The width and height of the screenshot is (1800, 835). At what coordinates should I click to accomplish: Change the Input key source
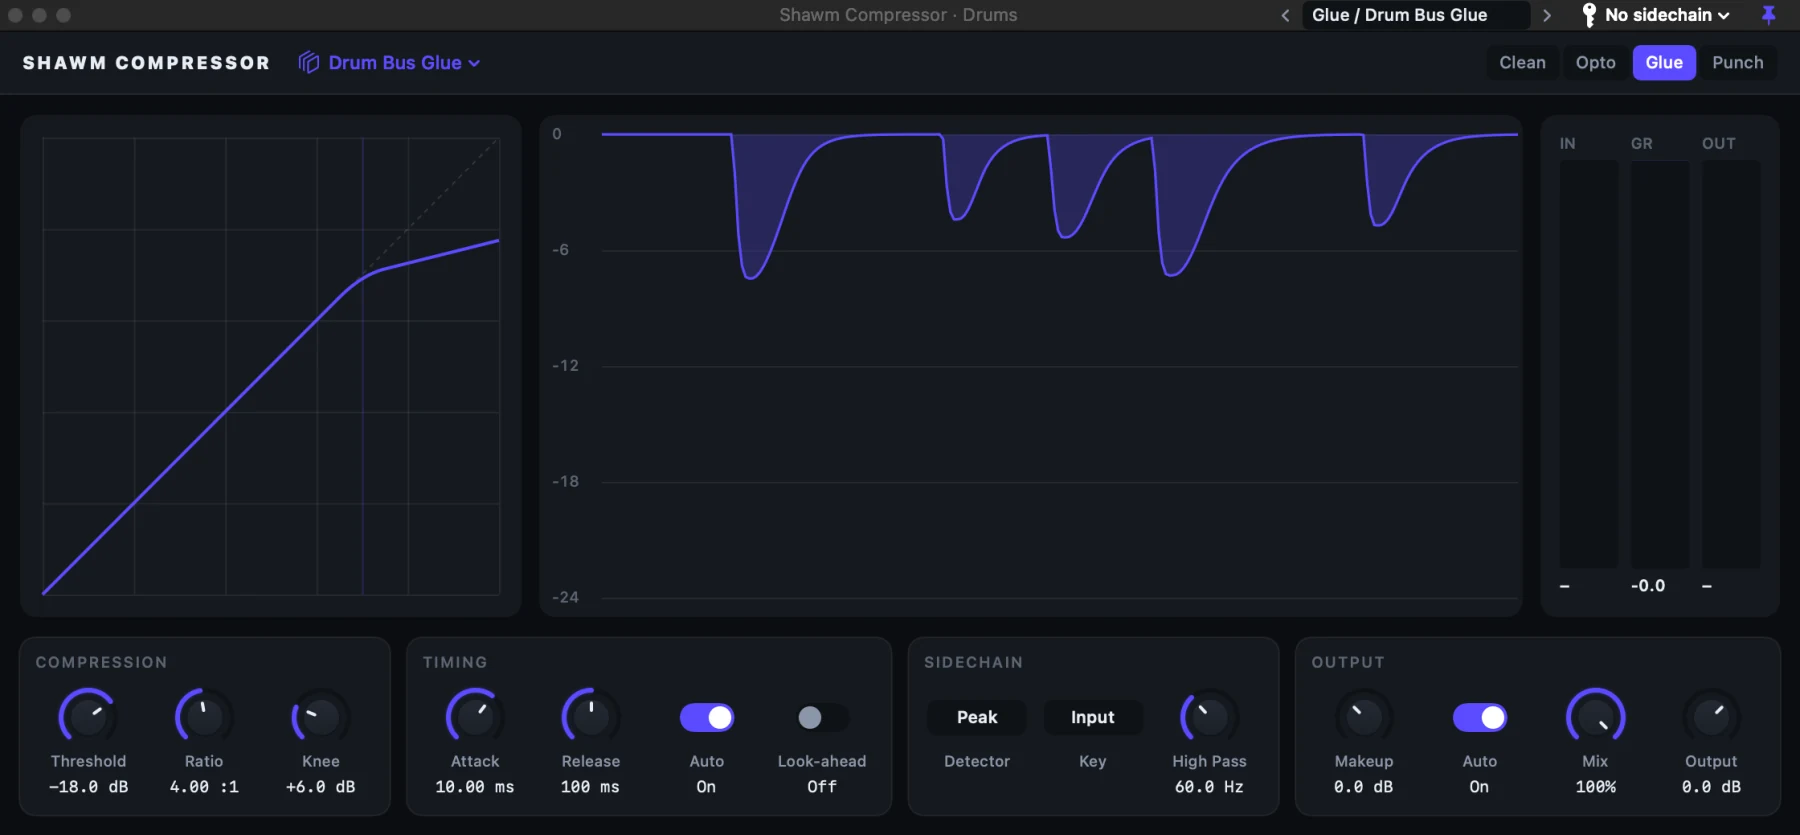tap(1093, 717)
